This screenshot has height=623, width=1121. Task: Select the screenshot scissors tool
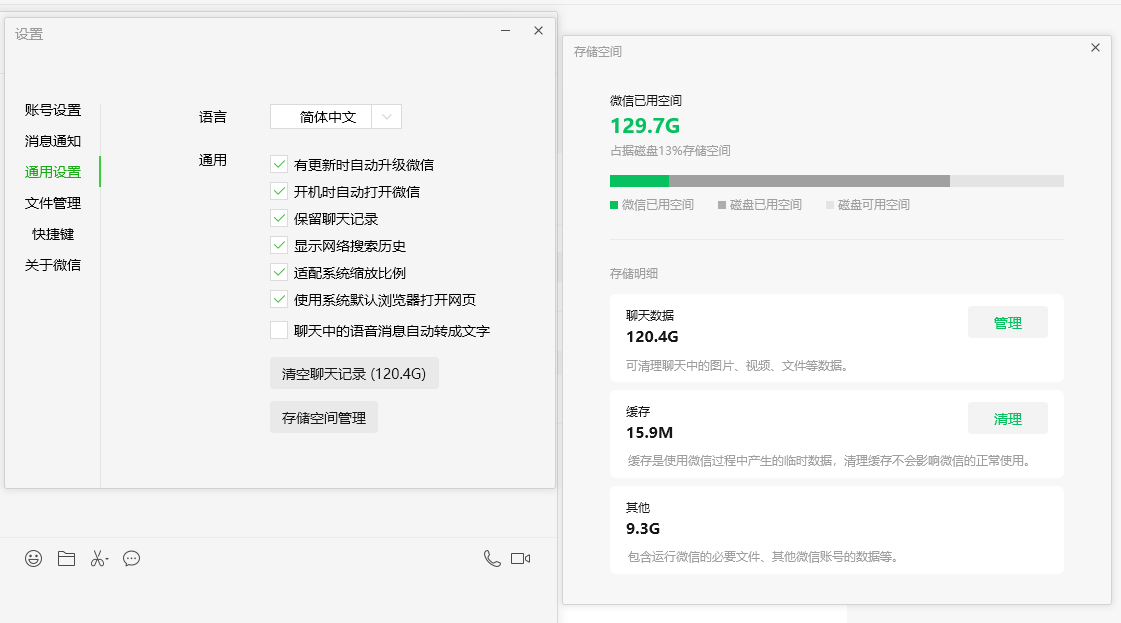click(x=99, y=559)
